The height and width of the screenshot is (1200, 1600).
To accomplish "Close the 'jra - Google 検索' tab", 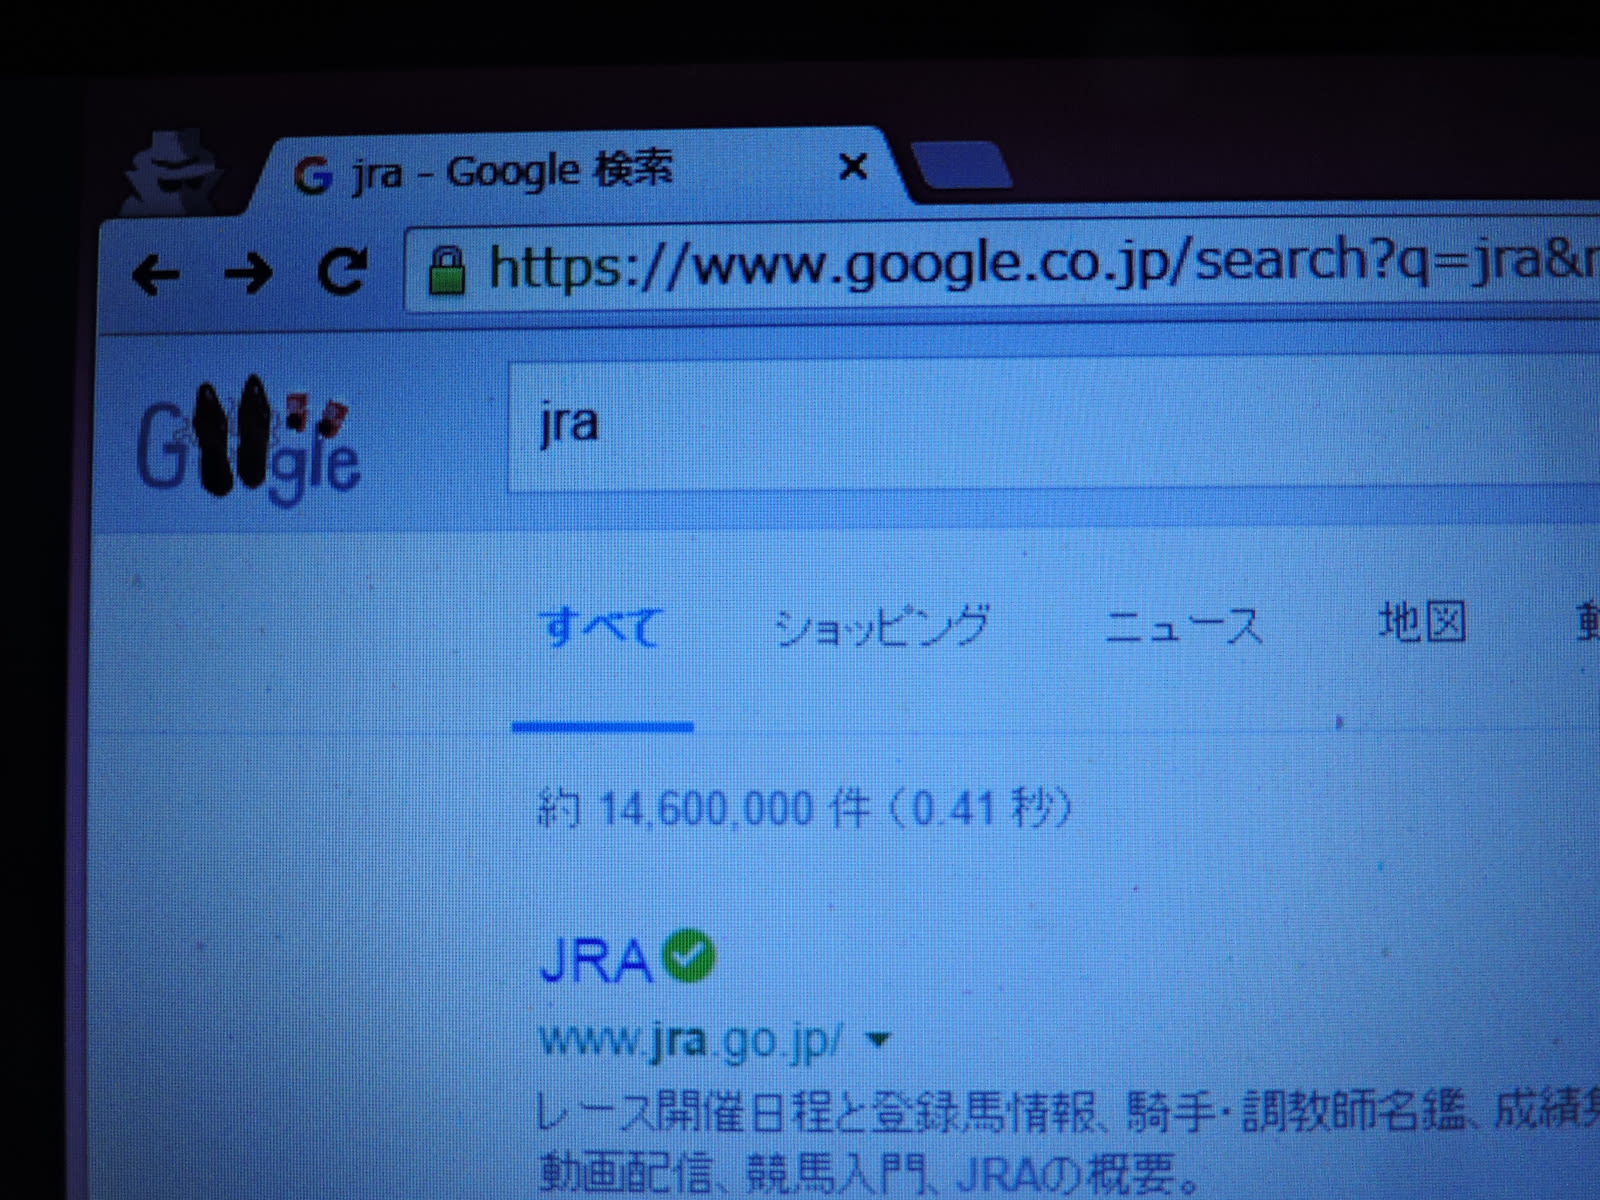I will click(852, 166).
